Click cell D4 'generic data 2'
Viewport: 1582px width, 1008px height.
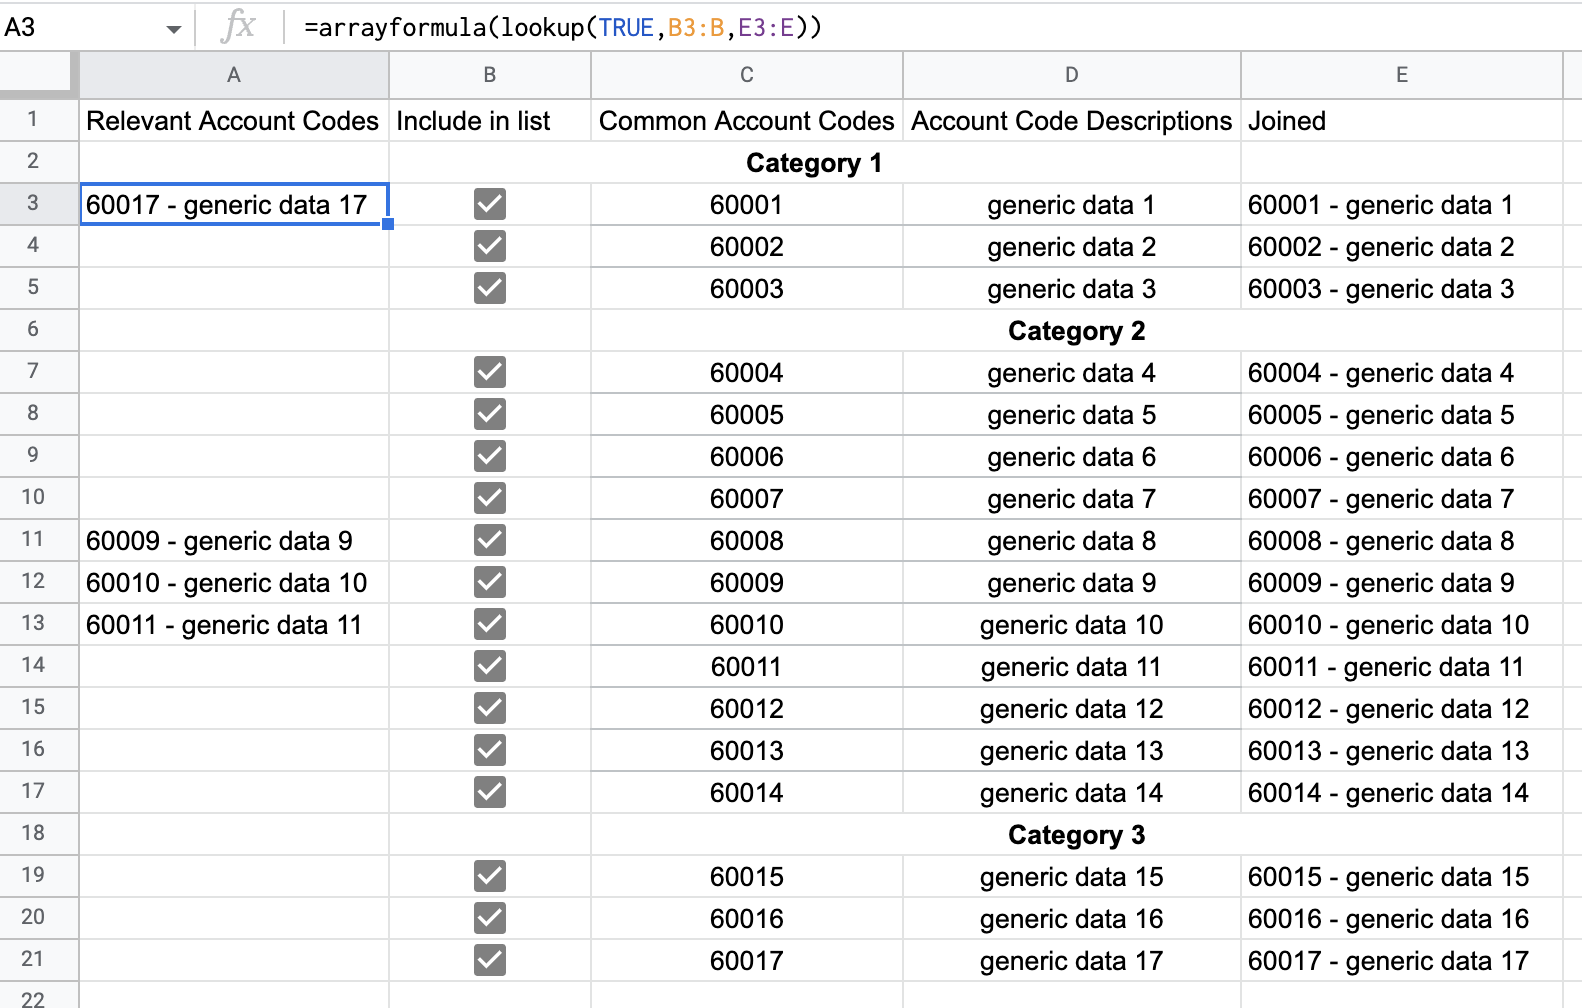pos(1072,246)
